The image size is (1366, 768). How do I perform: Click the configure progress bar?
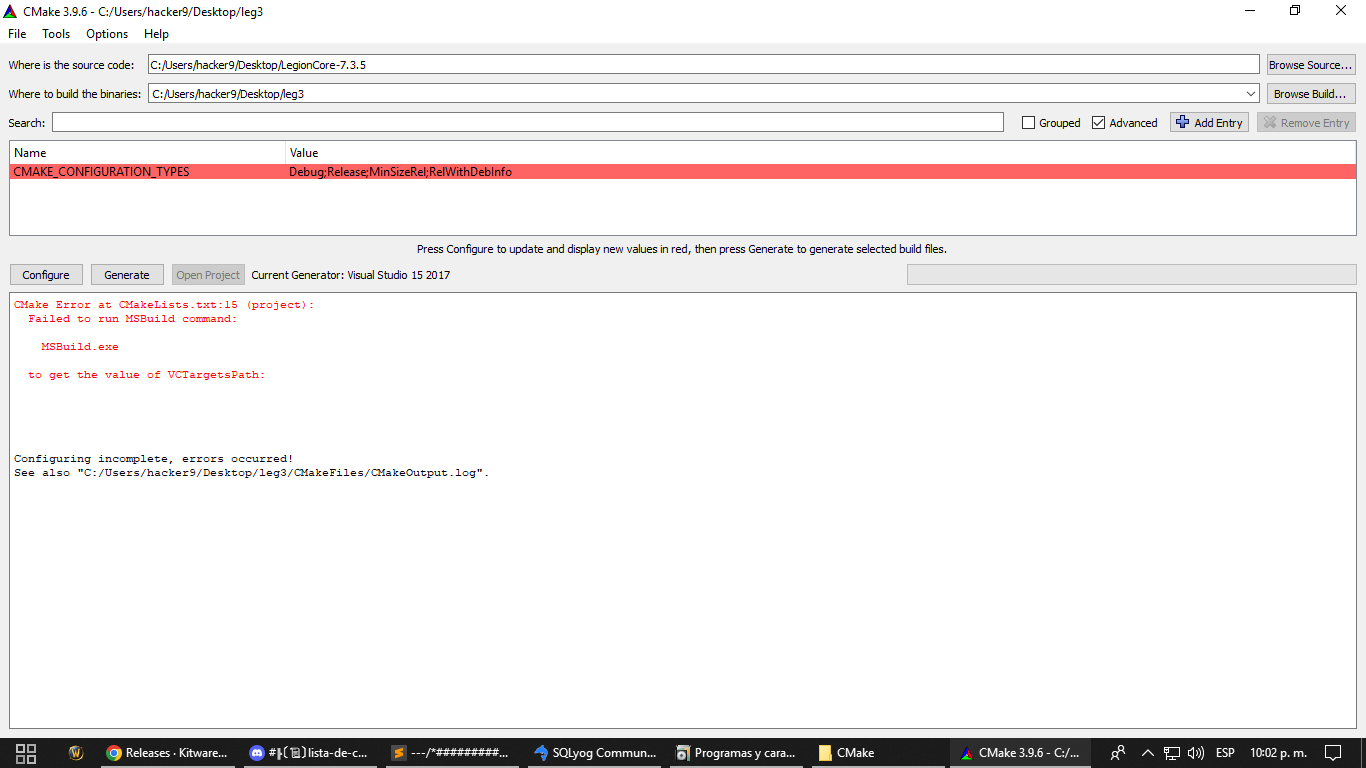pos(1131,274)
